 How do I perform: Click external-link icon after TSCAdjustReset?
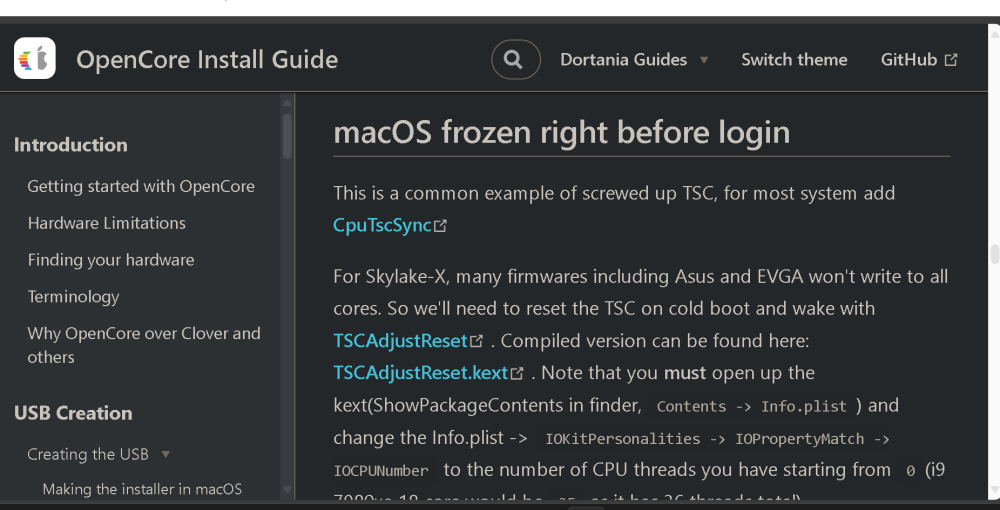[476, 341]
